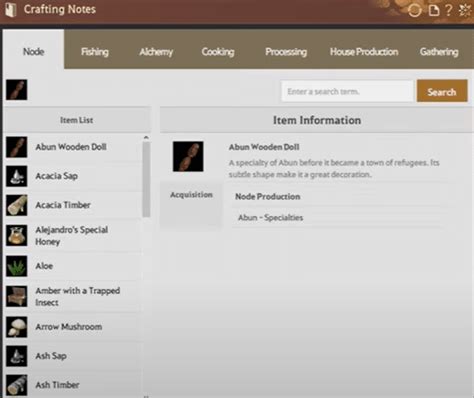
Task: Select Arrow Mushroom in item list
Action: [x=69, y=327]
